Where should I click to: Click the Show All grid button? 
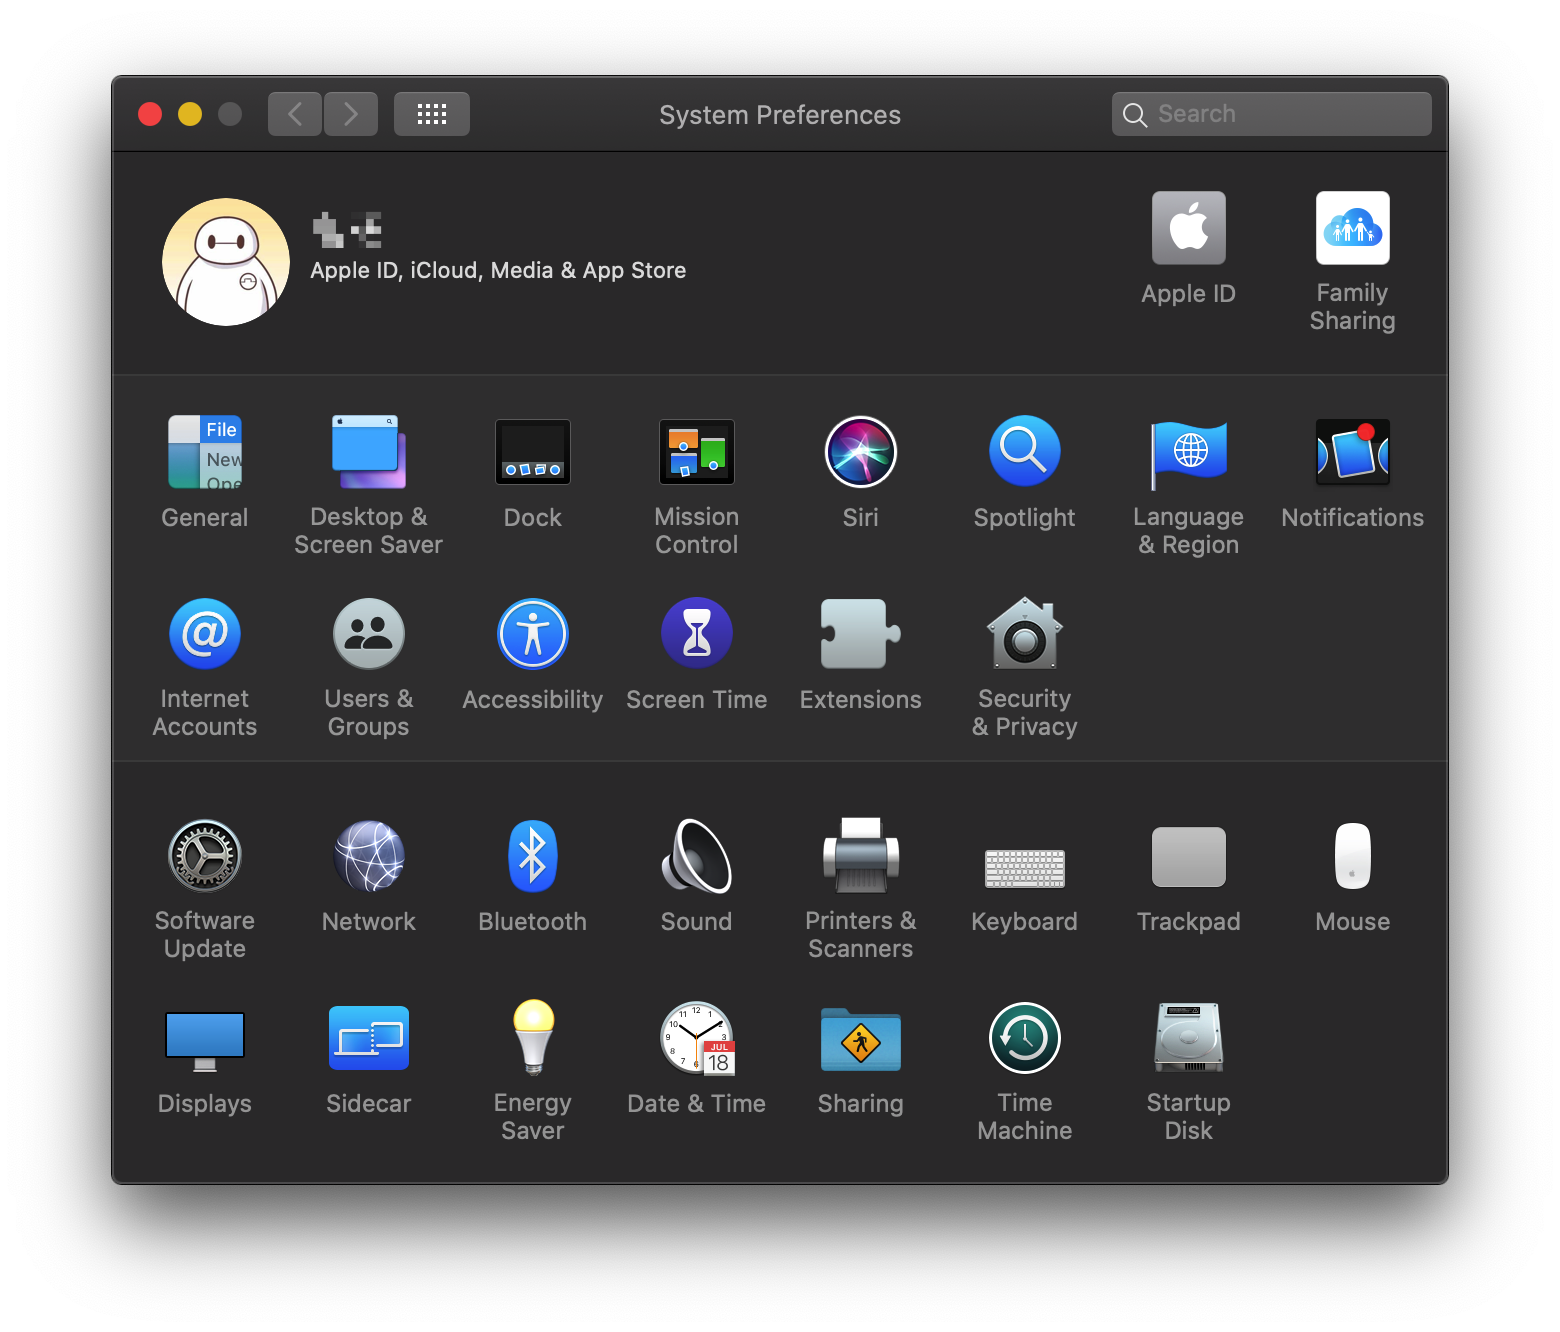432,114
